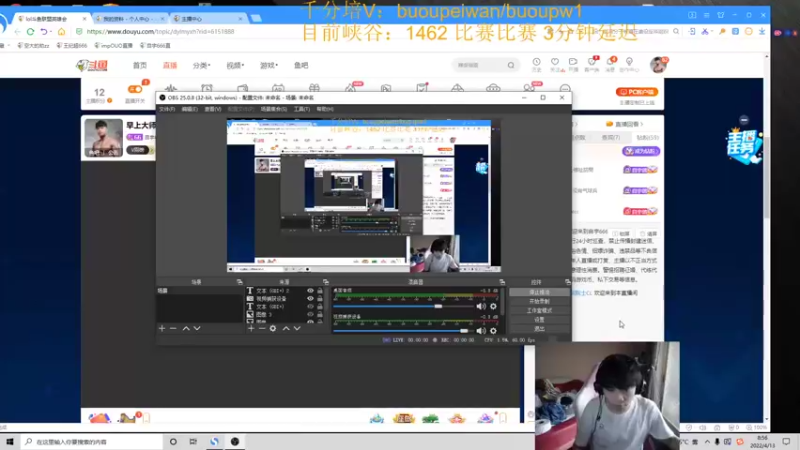The width and height of the screenshot is (800, 450).
Task: Mute second mixer channel speaker icon
Action: point(481,331)
